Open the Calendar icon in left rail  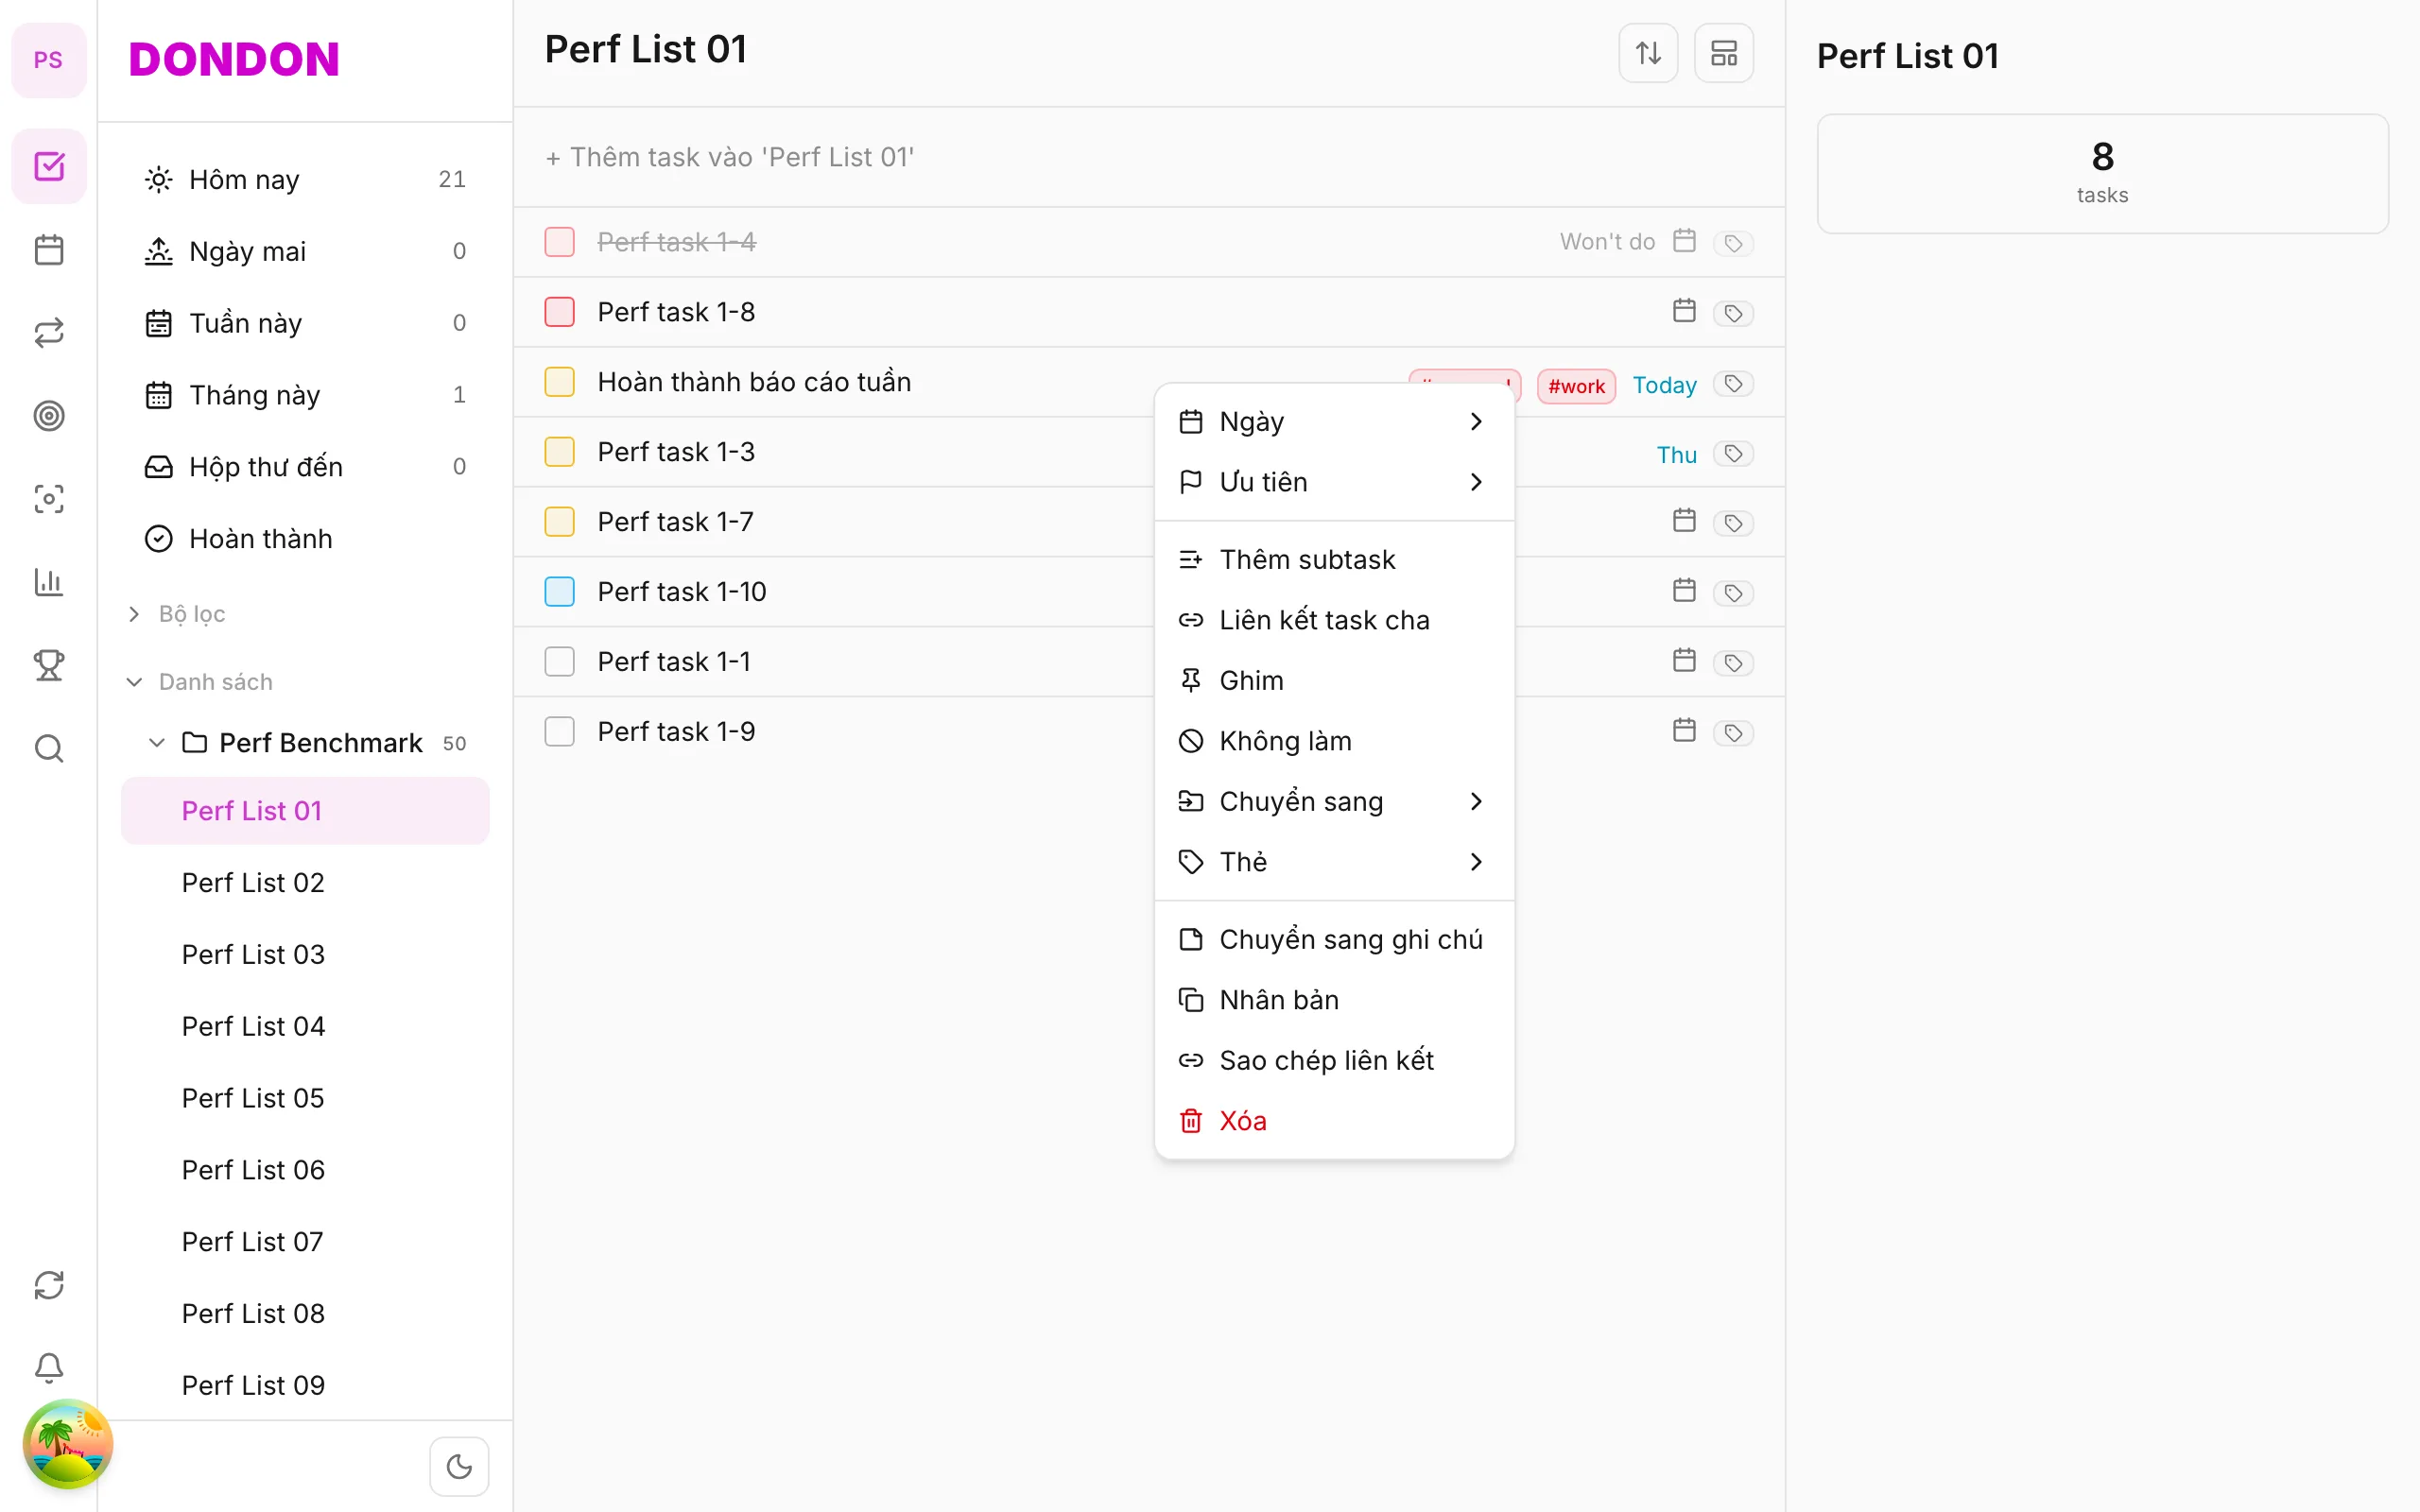tap(49, 249)
